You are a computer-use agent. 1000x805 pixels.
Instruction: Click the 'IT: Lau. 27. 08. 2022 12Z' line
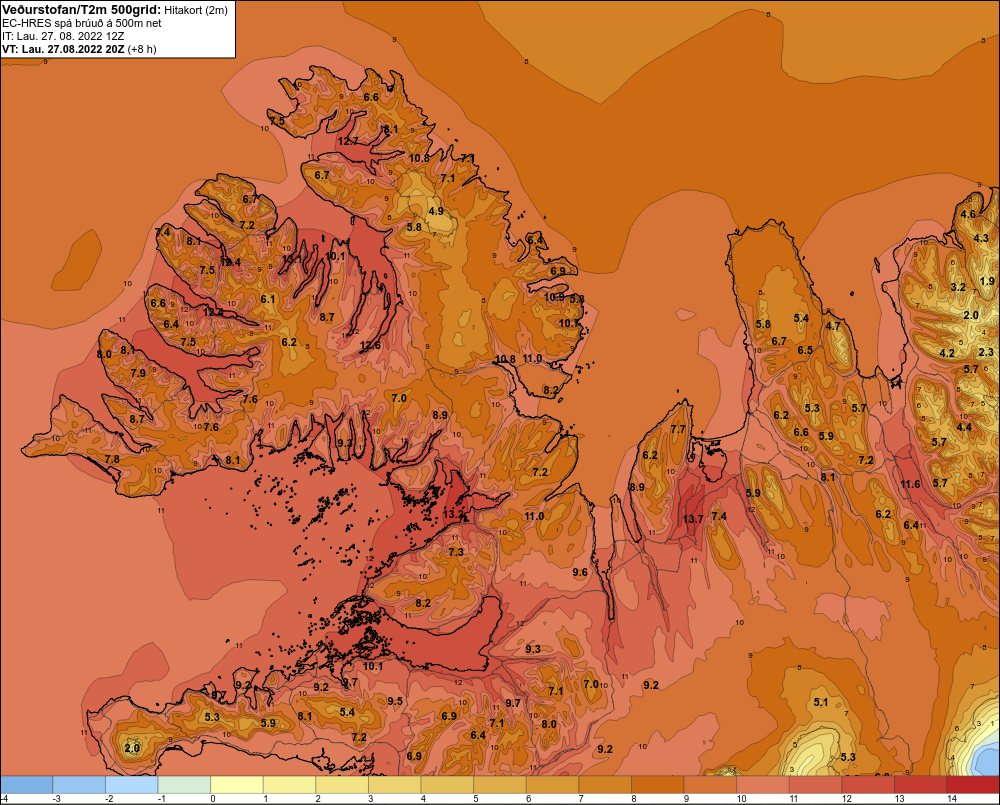[63, 36]
